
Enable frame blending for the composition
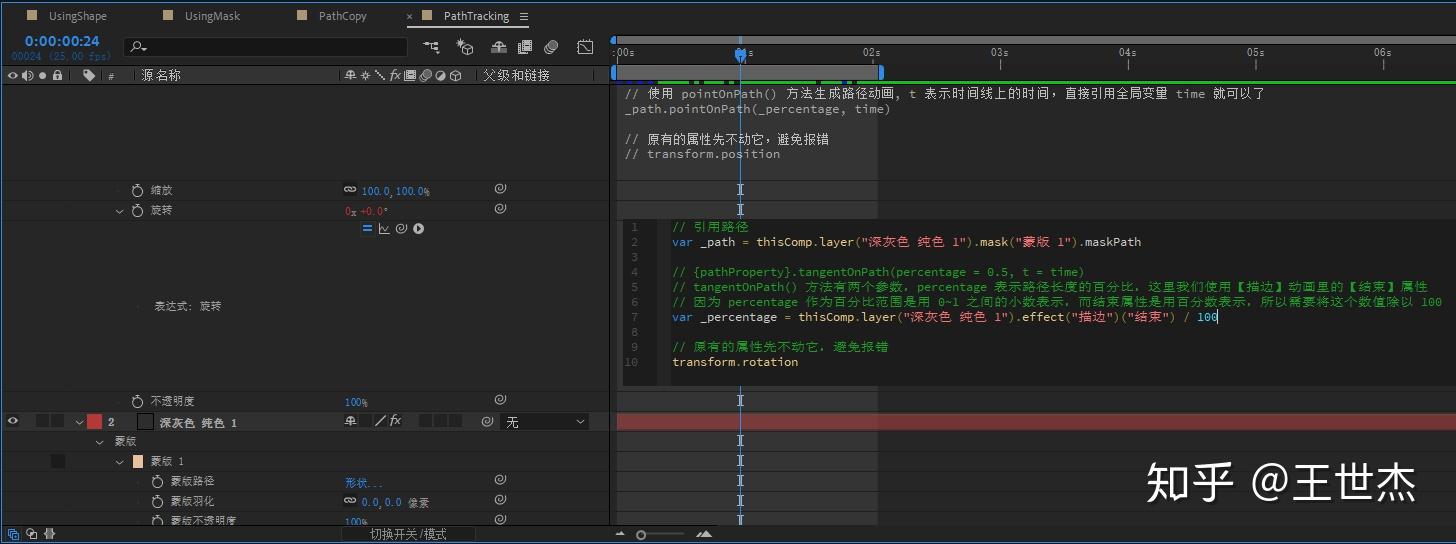coord(526,47)
